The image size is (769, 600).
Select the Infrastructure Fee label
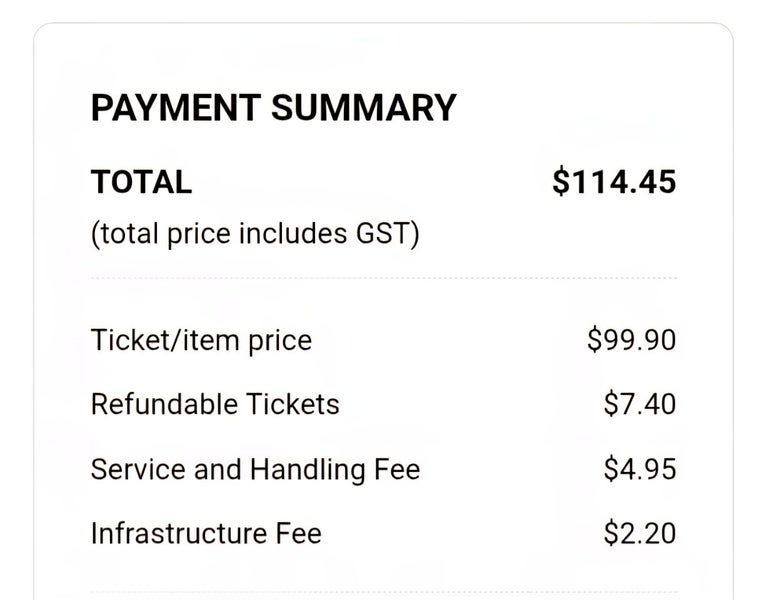click(x=206, y=533)
